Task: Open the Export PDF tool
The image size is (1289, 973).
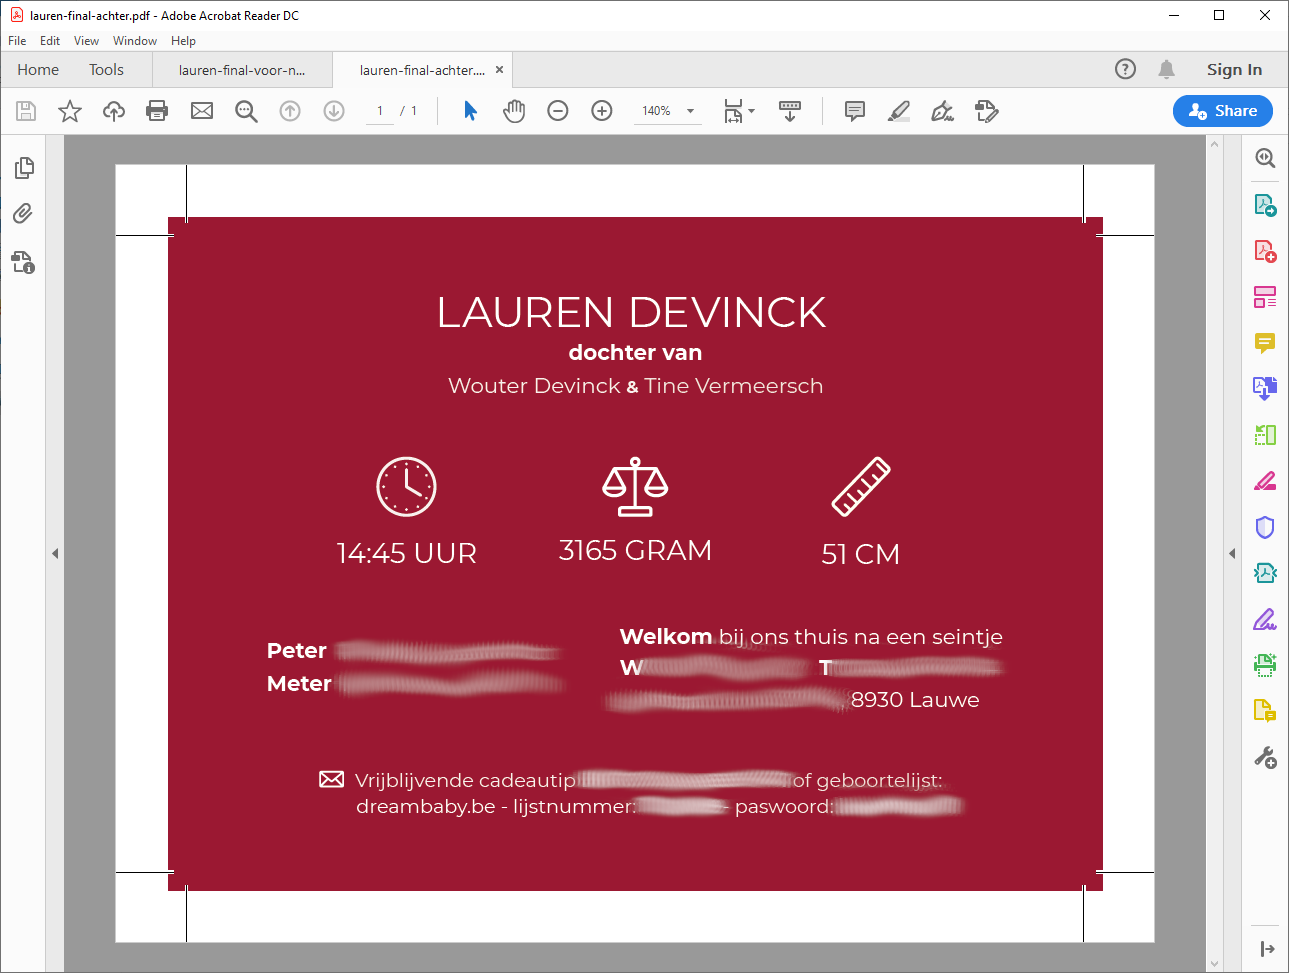Action: [1265, 205]
